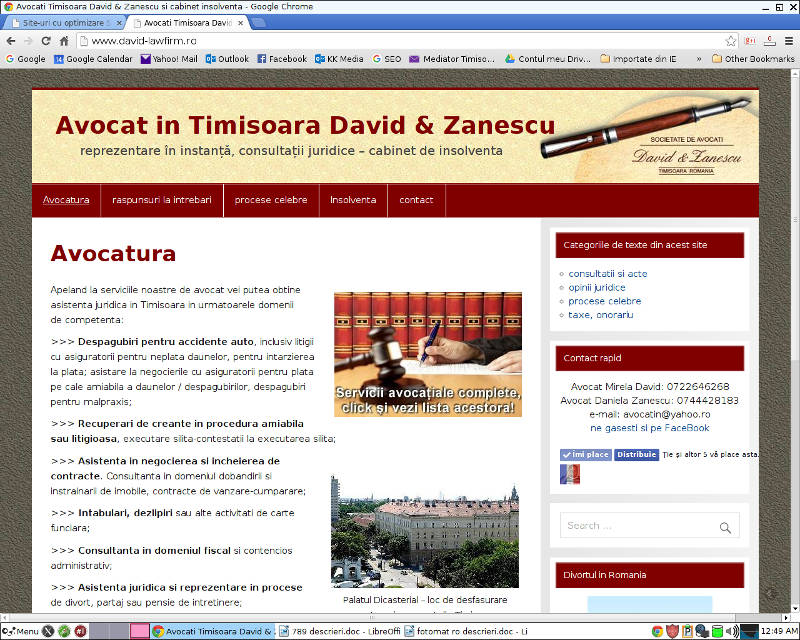800x640 pixels.
Task: Open the Yahoo! Mail bookmark
Action: point(169,59)
